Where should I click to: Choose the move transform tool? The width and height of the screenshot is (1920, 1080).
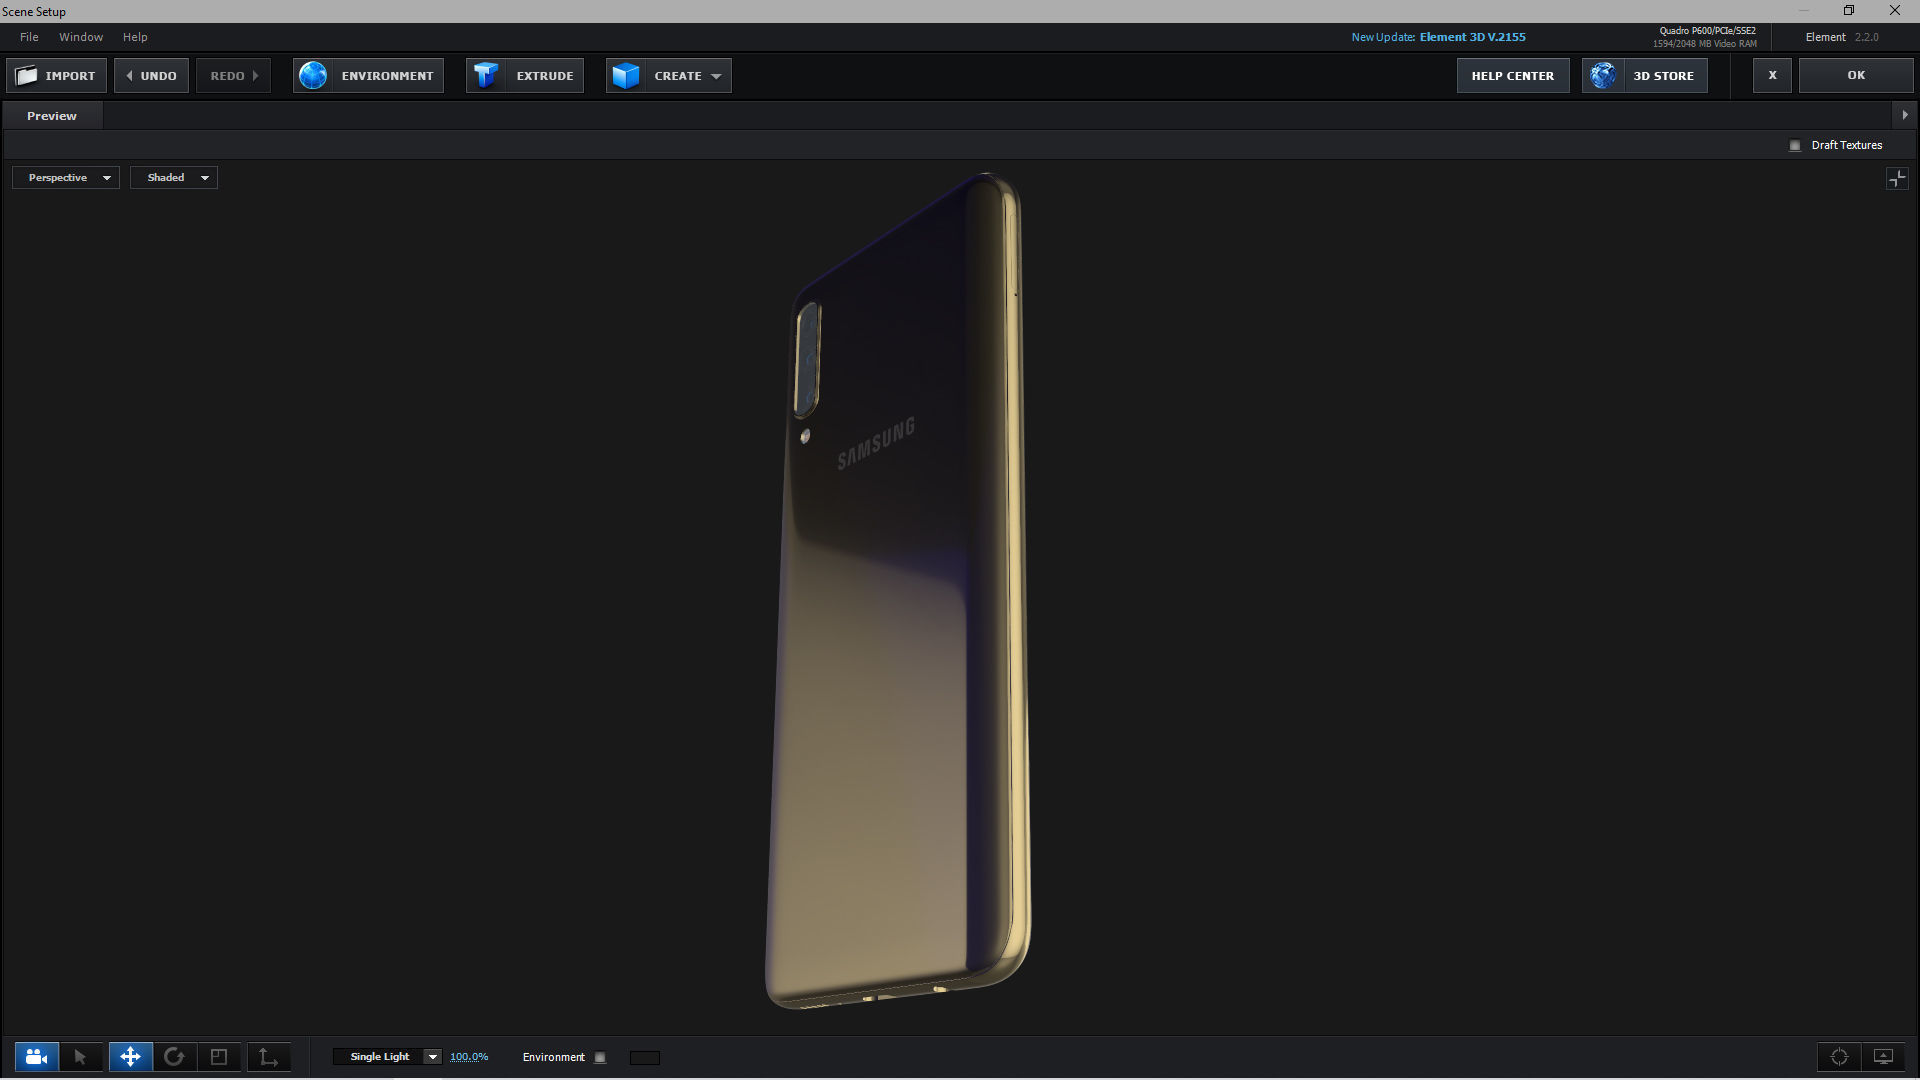coord(130,1057)
